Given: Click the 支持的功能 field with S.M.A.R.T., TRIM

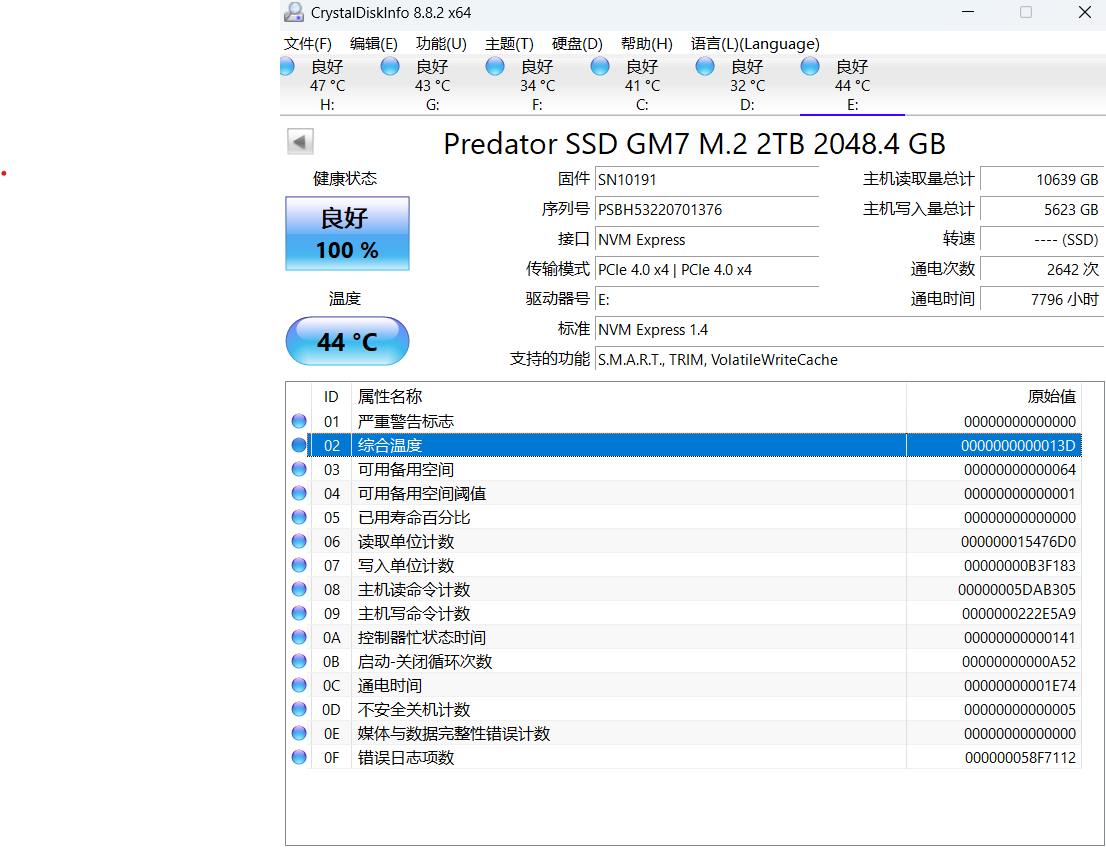Looking at the screenshot, I should [x=849, y=360].
